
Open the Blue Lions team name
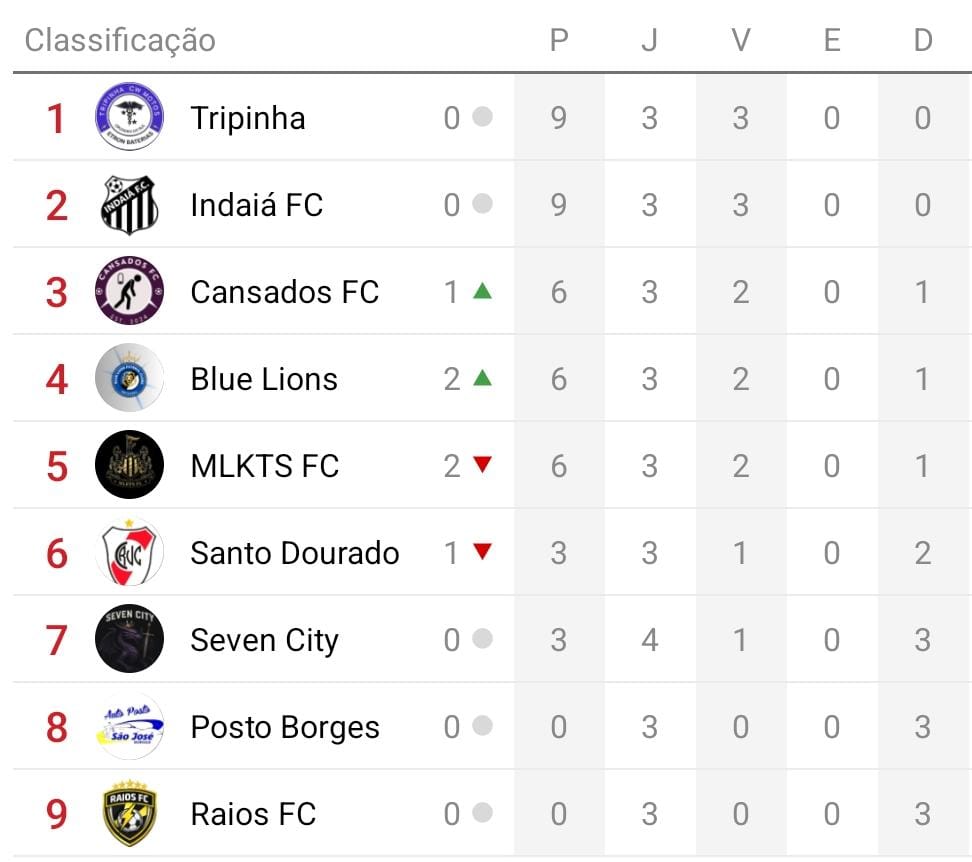pos(264,379)
